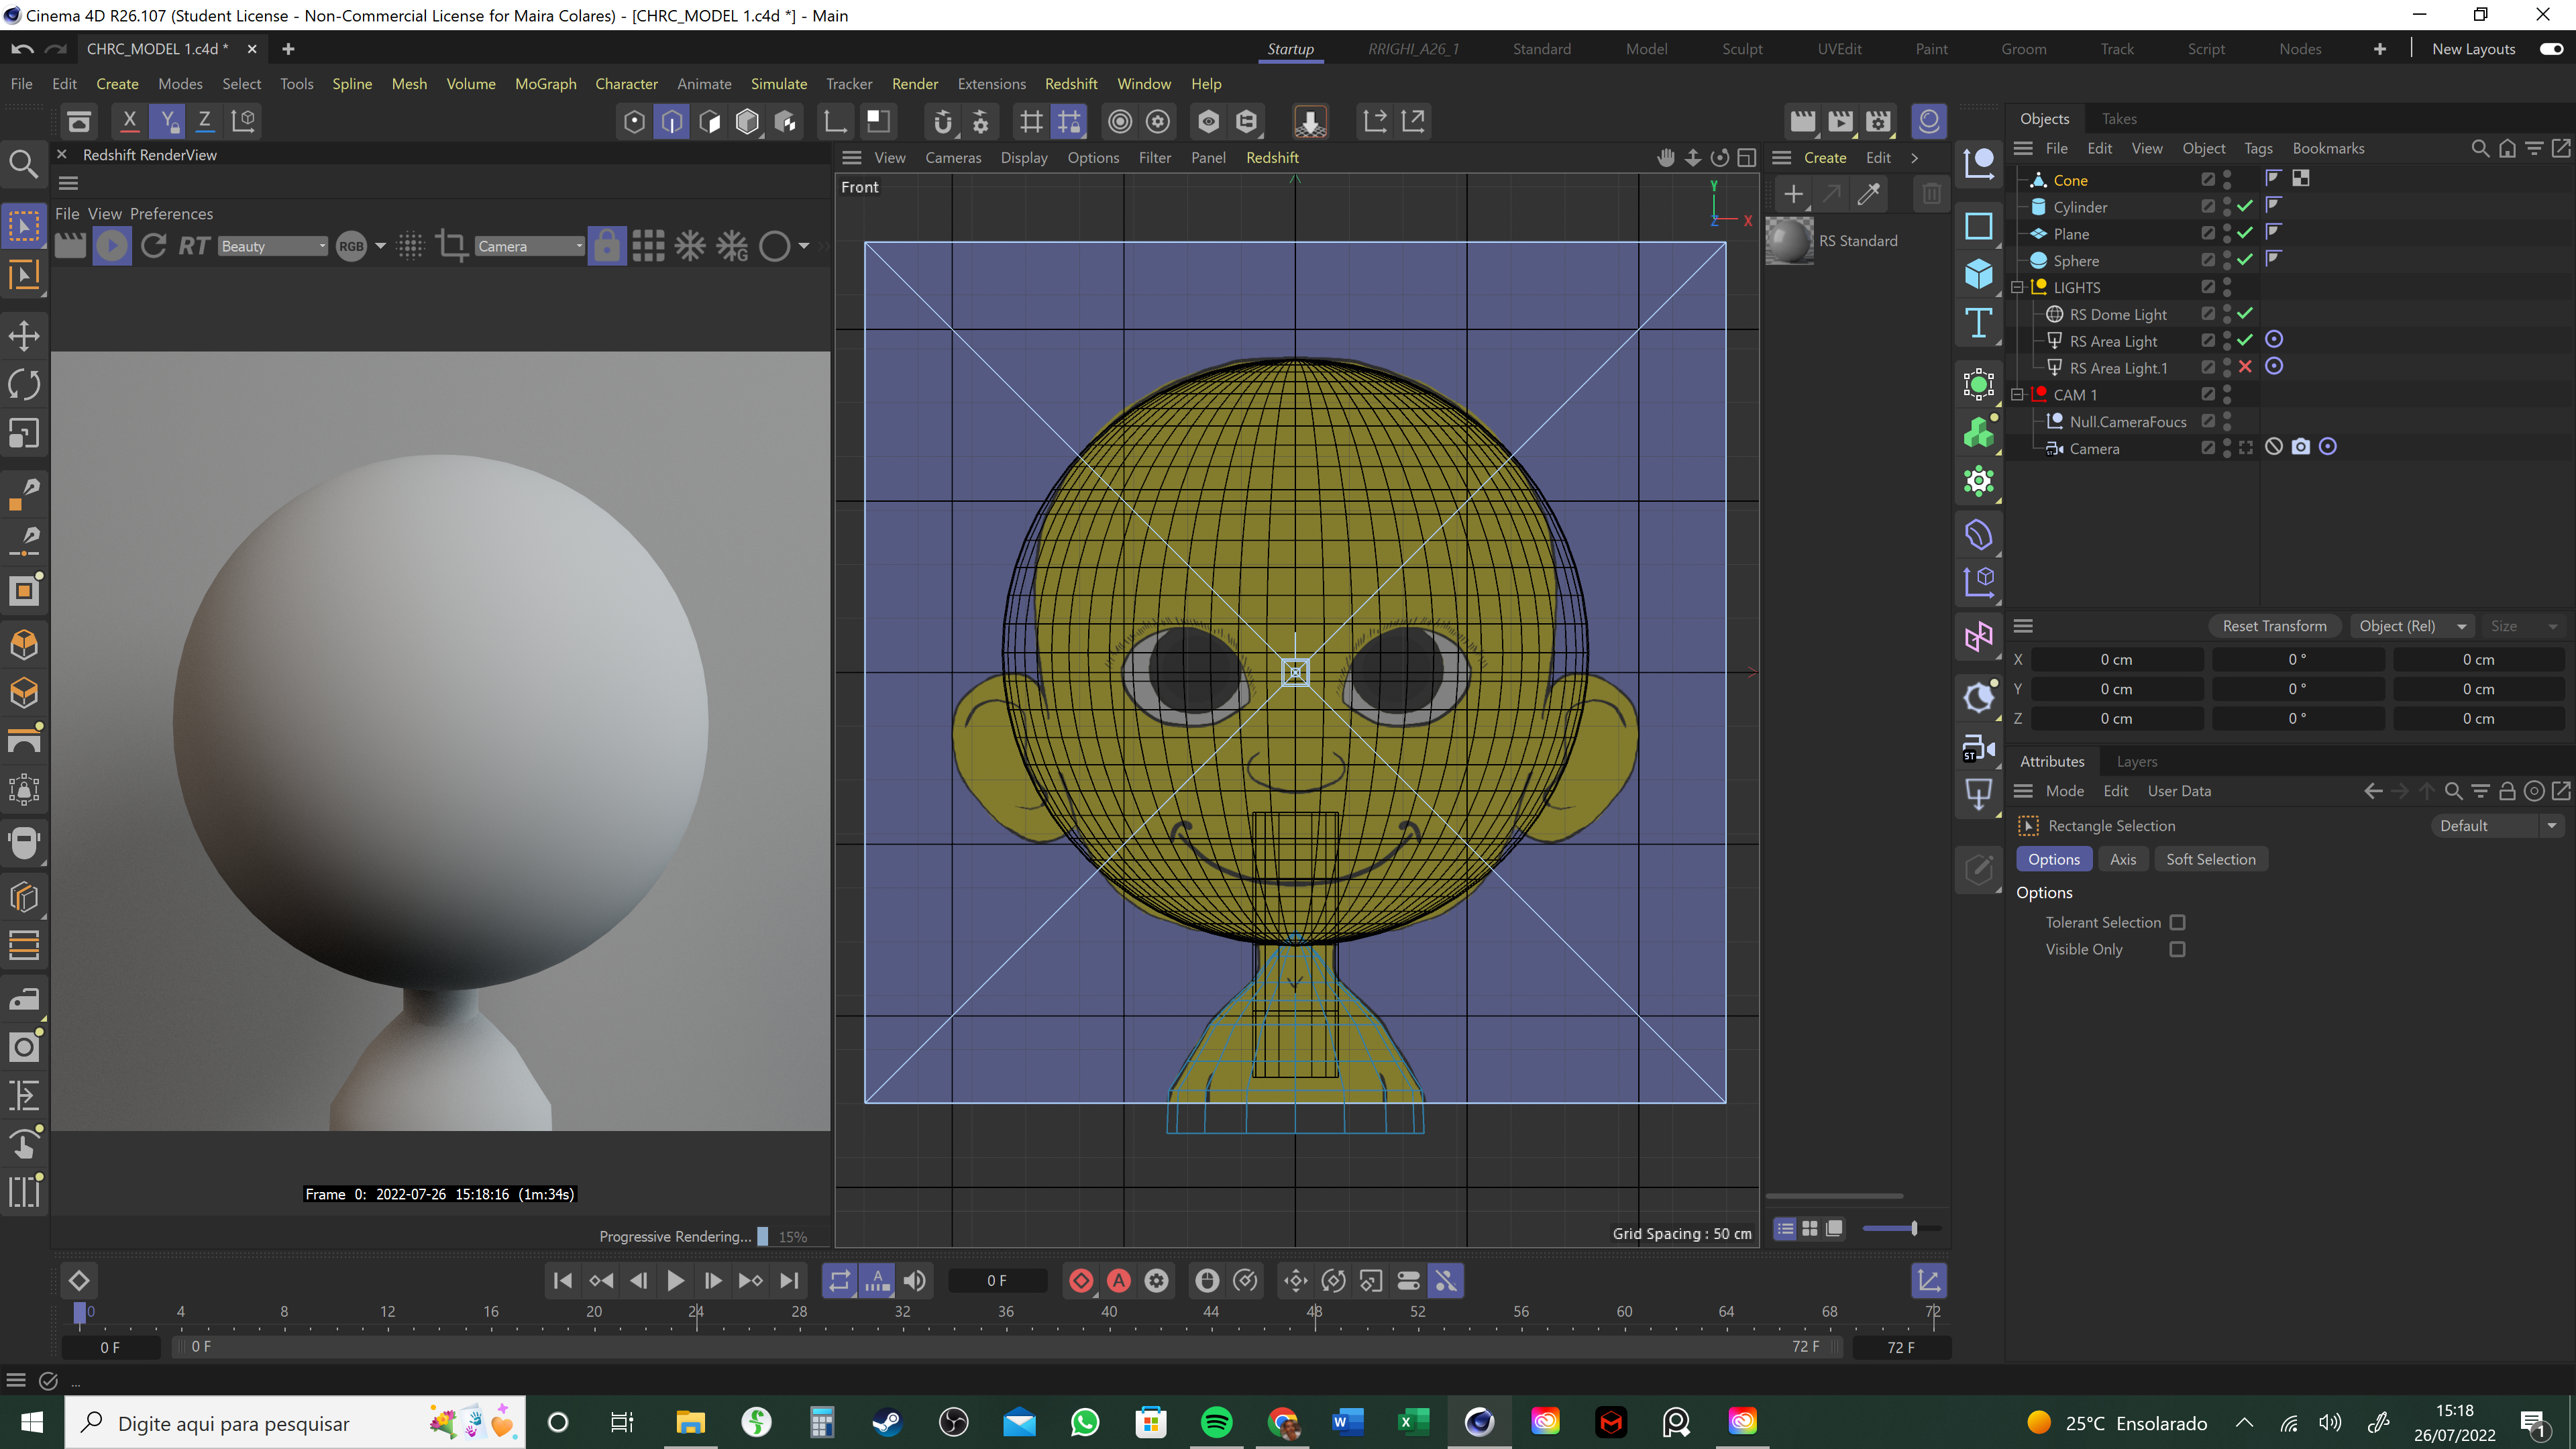Screen dimensions: 2576x1449
Task: Select the Rotate tool in left toolbar
Action: point(24,384)
